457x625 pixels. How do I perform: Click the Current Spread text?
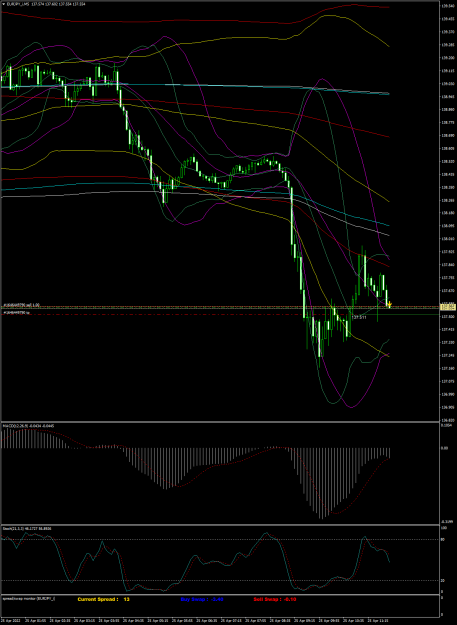pyautogui.click(x=98, y=599)
